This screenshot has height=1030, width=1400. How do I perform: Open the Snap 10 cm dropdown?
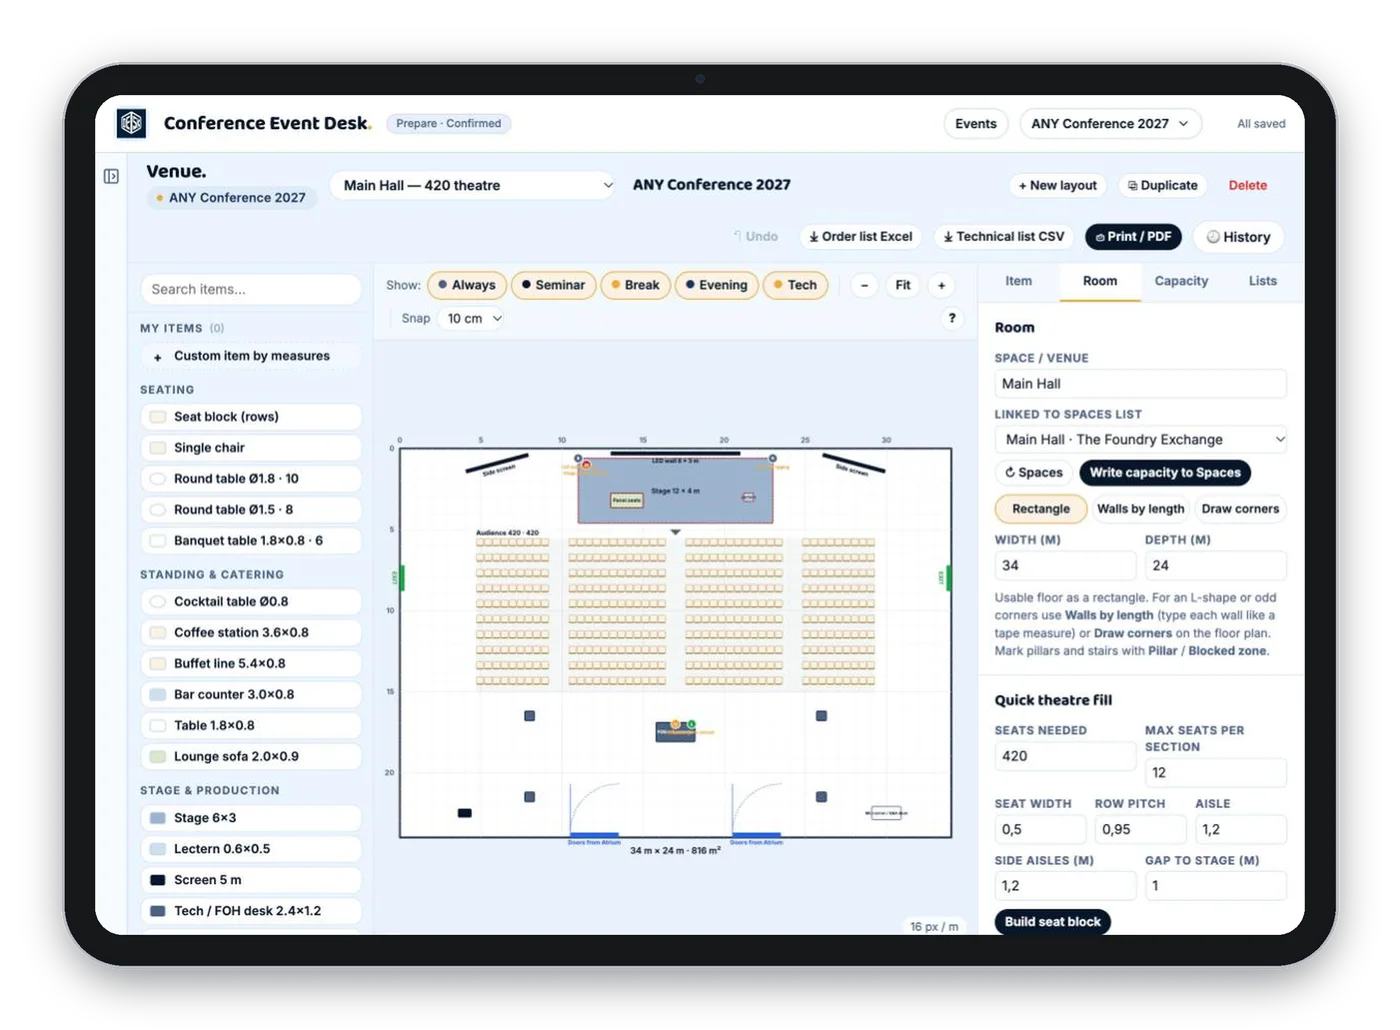point(473,318)
